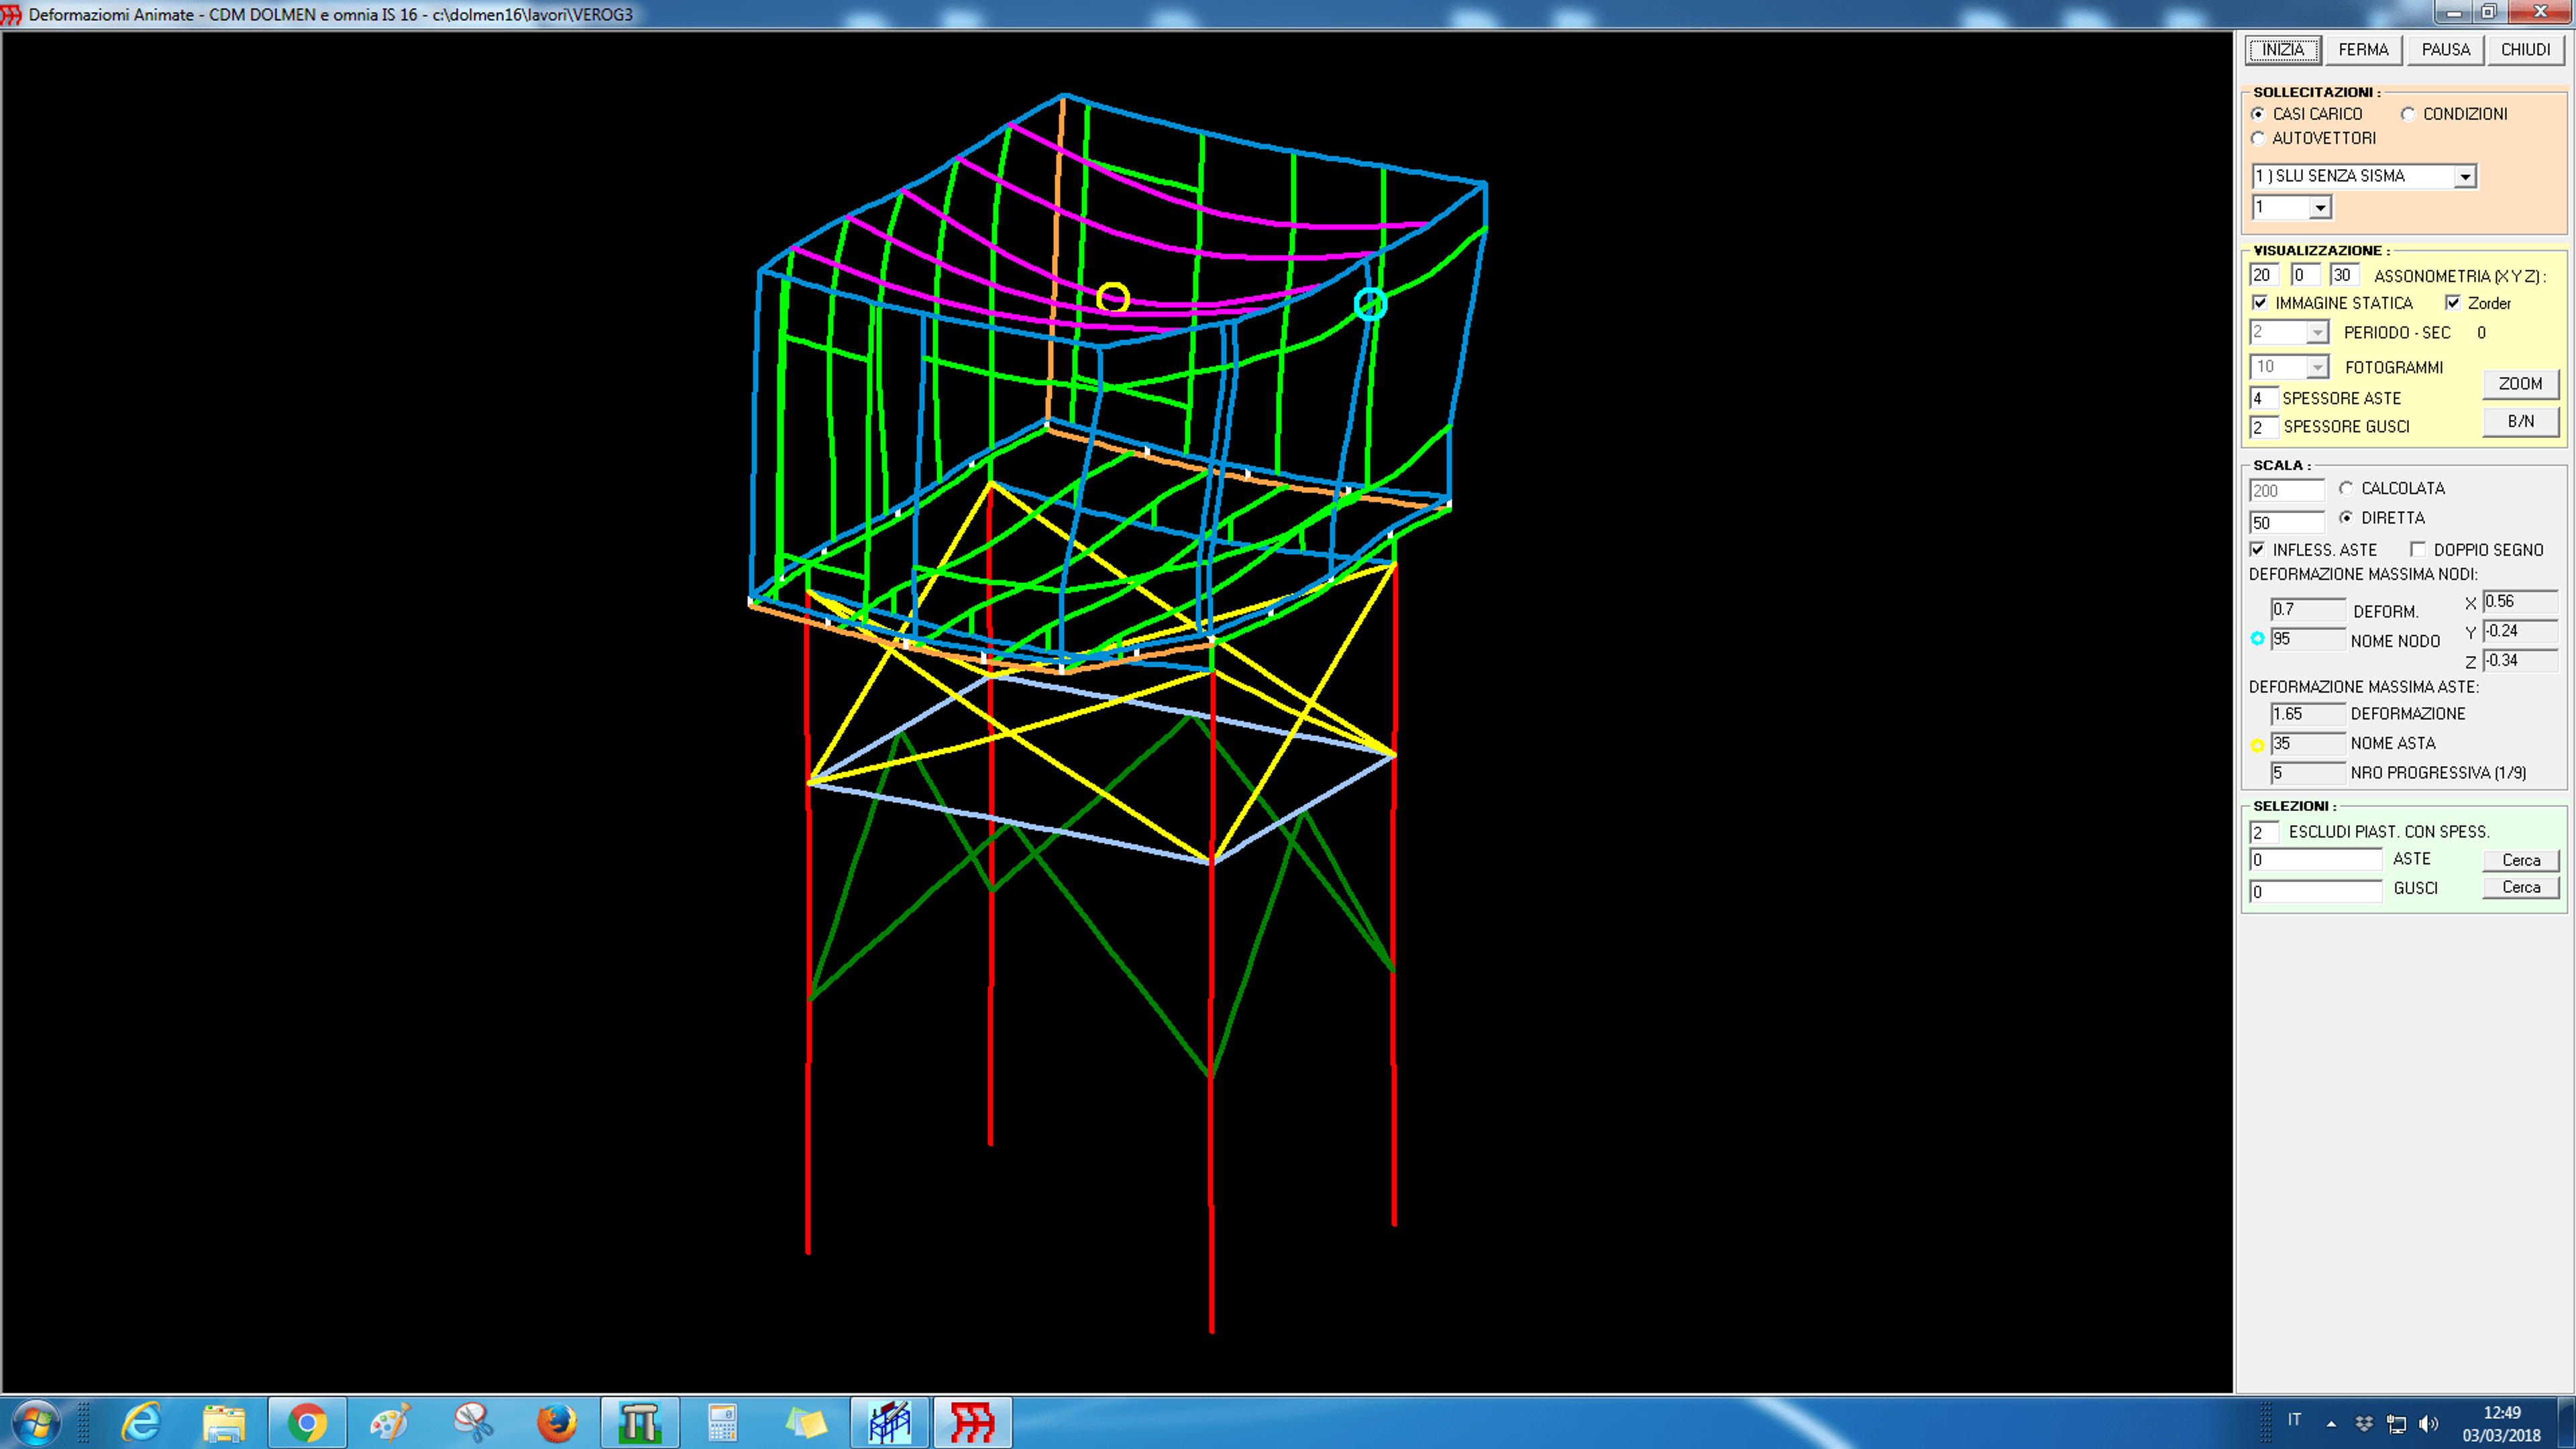Screen dimensions: 2576x1449
Task: Toggle IMMAGINE STATICA checkbox
Action: click(2260, 302)
